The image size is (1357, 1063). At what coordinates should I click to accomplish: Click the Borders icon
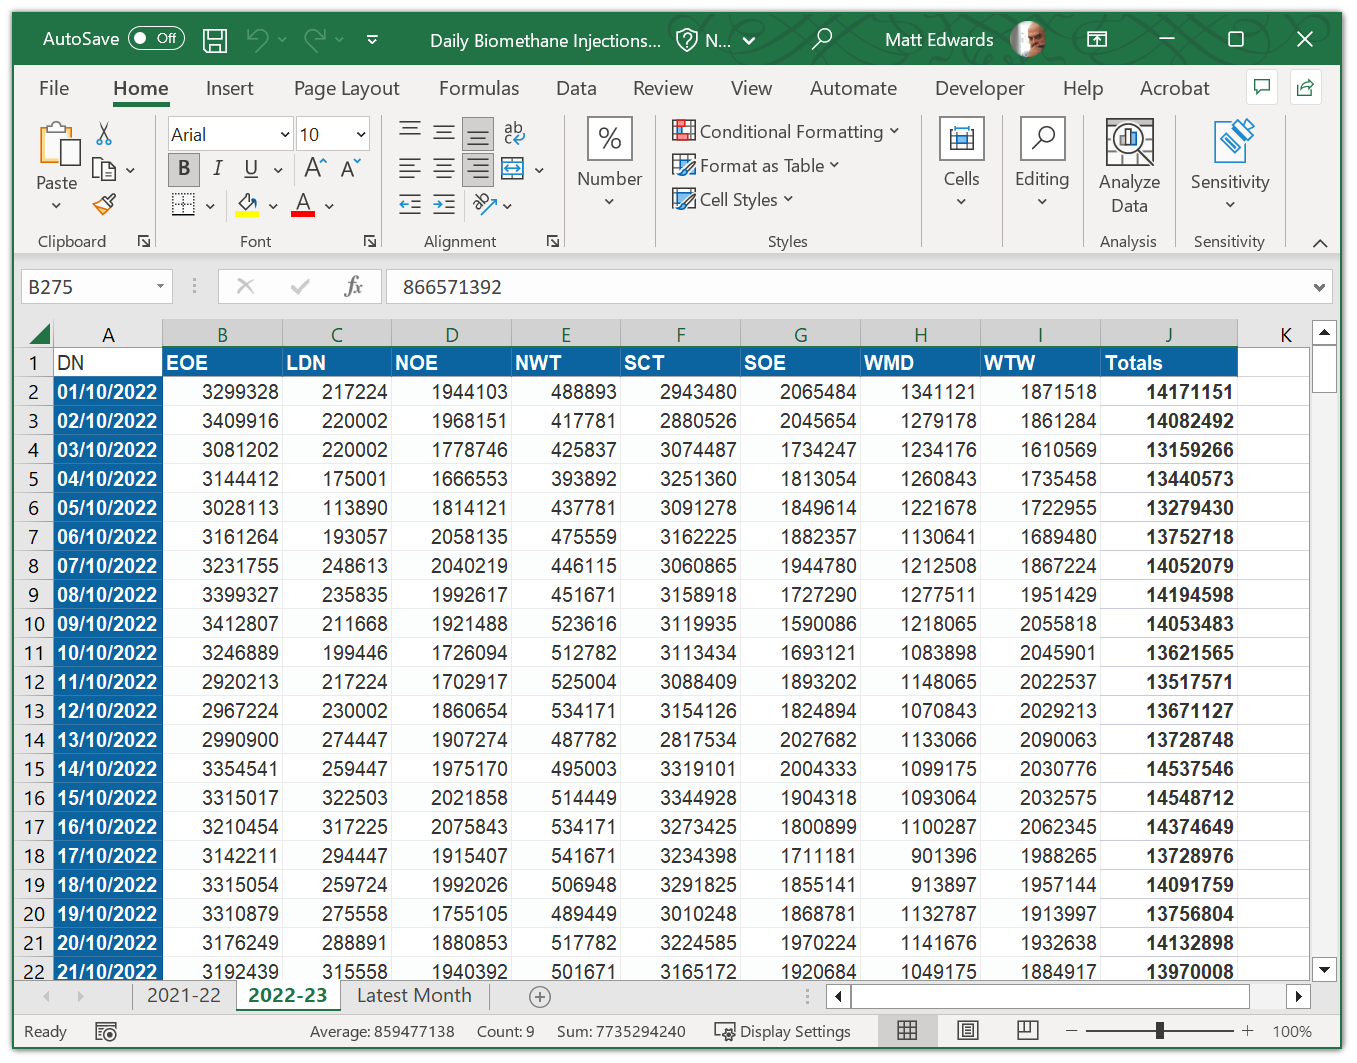point(184,205)
